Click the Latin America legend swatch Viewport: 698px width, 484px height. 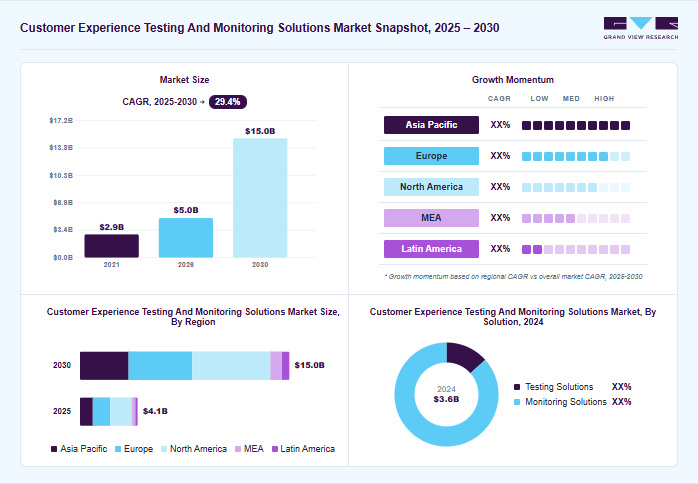coord(275,449)
